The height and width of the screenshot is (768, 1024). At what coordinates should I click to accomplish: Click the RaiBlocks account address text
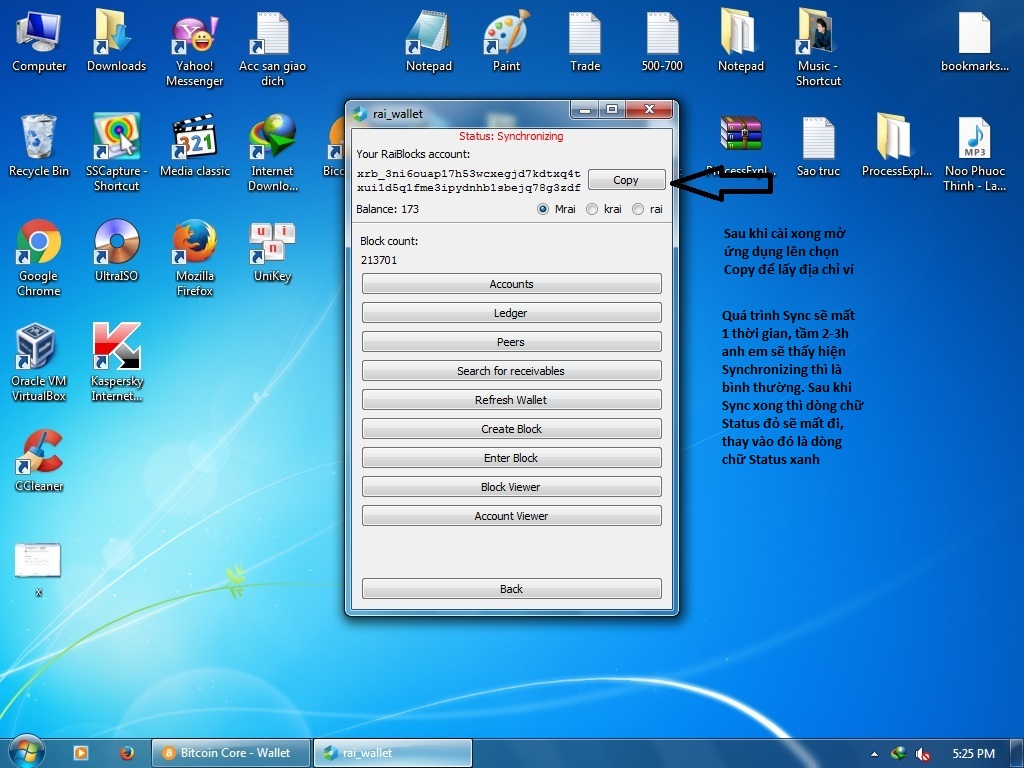click(468, 180)
